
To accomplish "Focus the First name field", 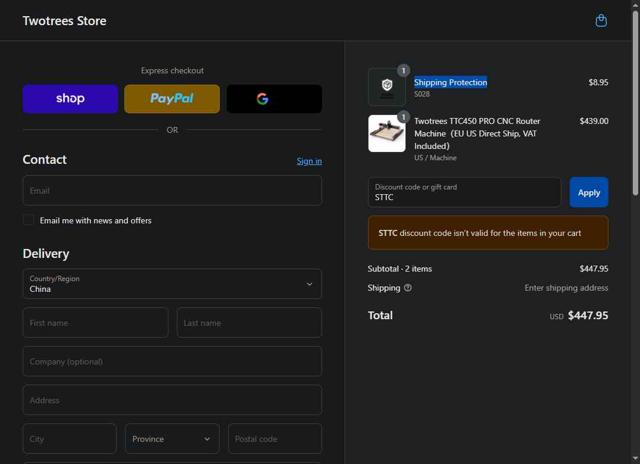I will 96,322.
